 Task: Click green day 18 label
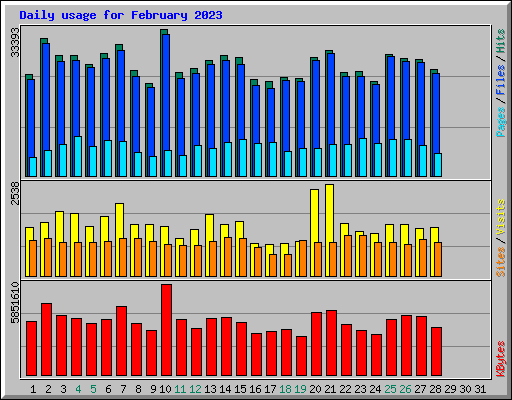pos(285,389)
